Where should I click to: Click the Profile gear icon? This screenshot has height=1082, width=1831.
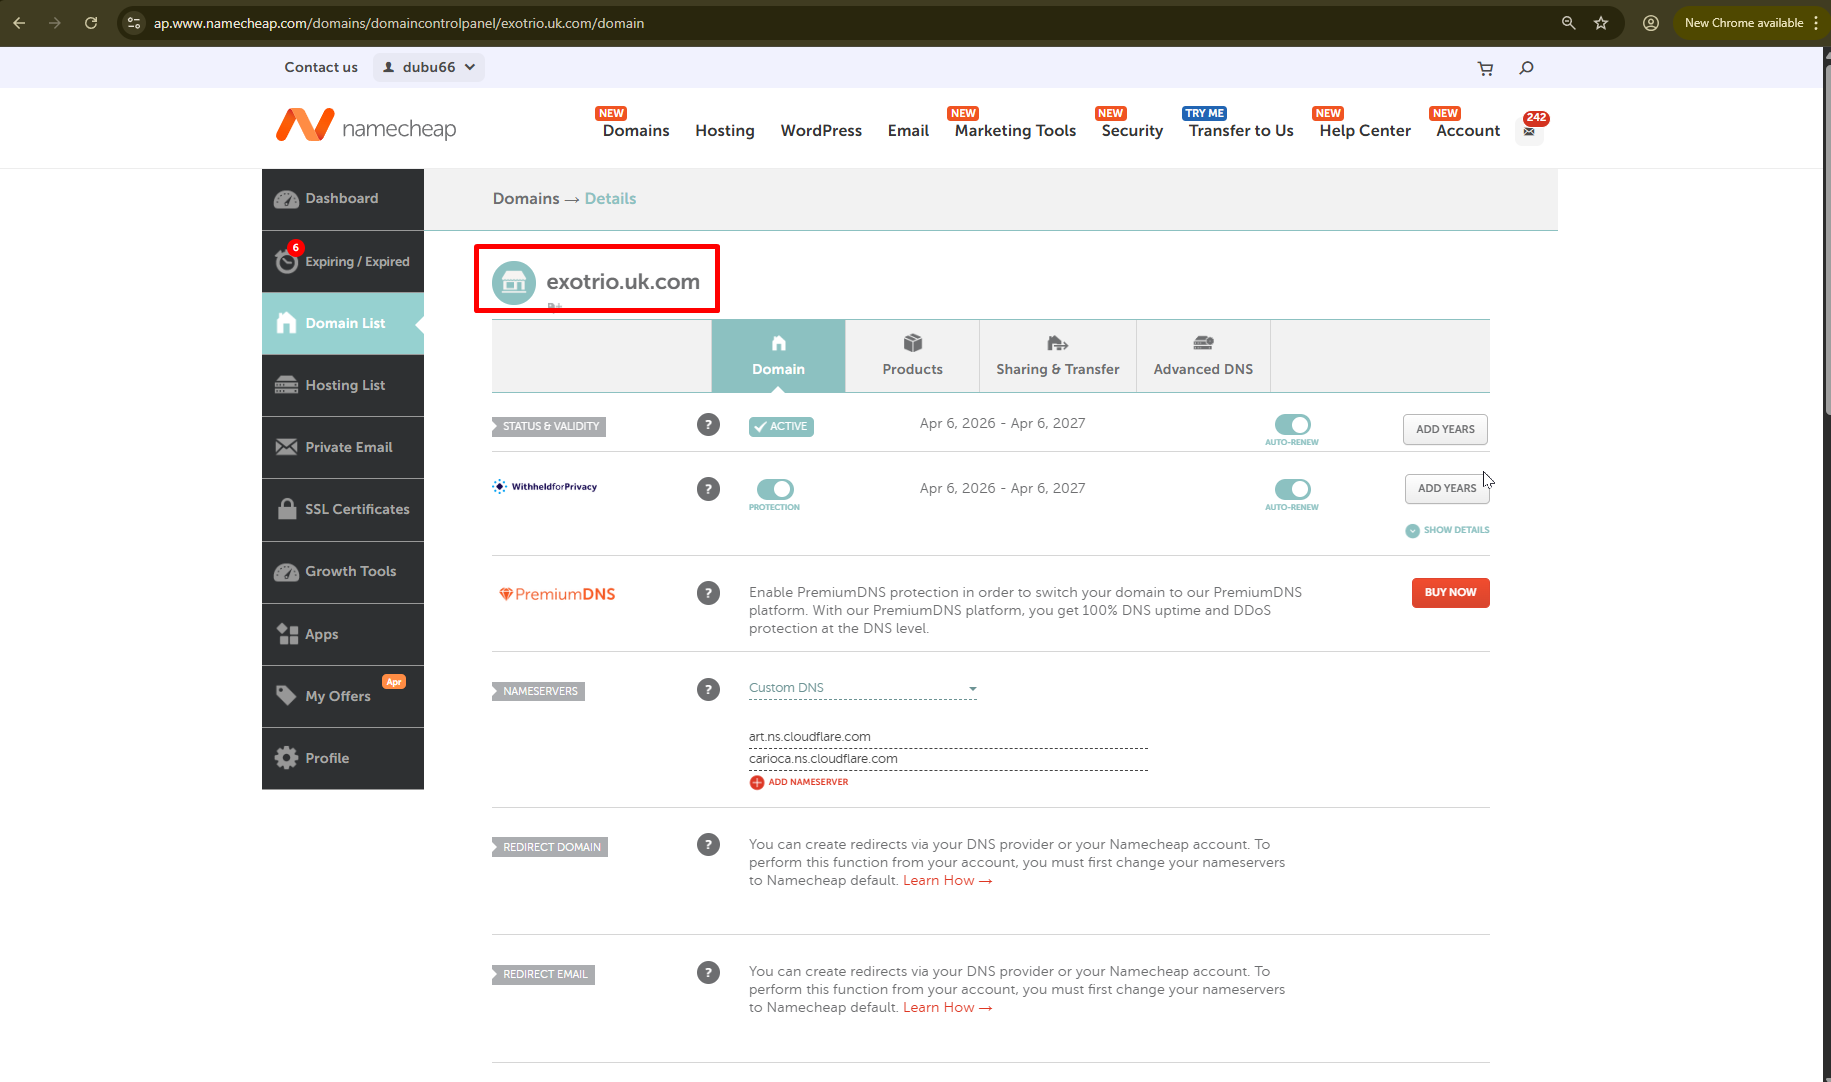[286, 758]
